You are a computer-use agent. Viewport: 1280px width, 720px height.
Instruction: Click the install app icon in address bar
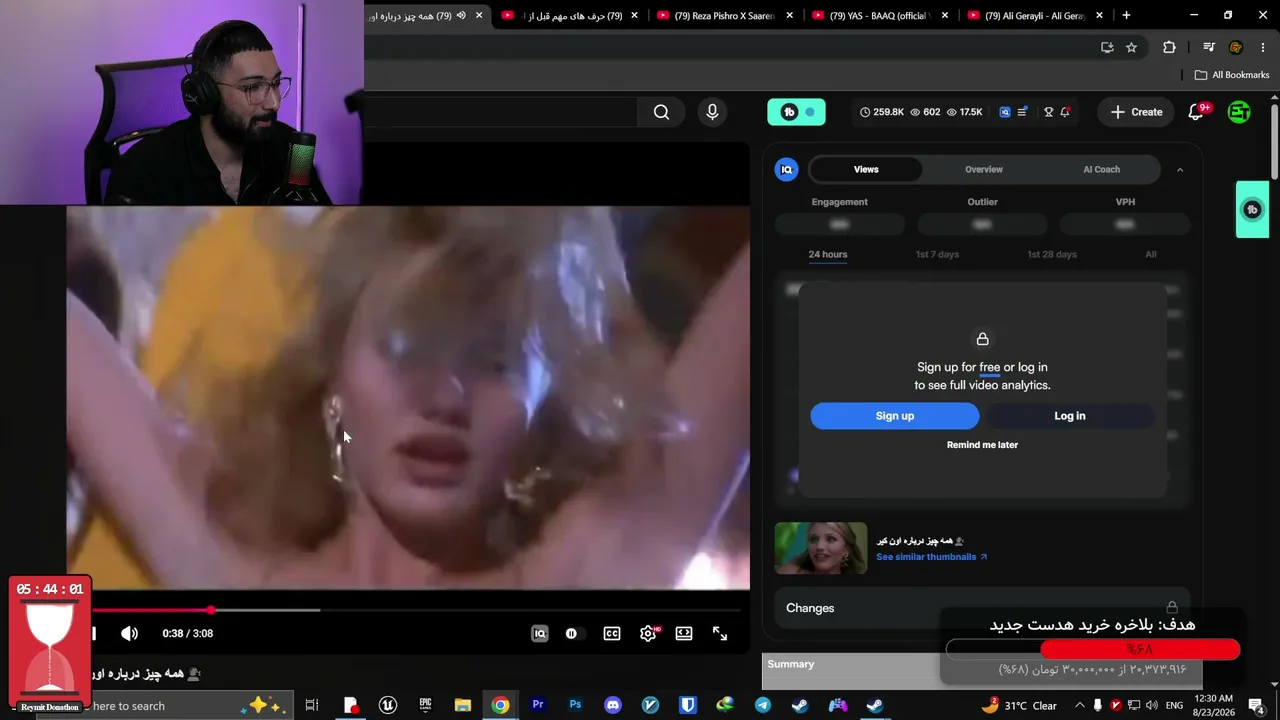(1107, 47)
